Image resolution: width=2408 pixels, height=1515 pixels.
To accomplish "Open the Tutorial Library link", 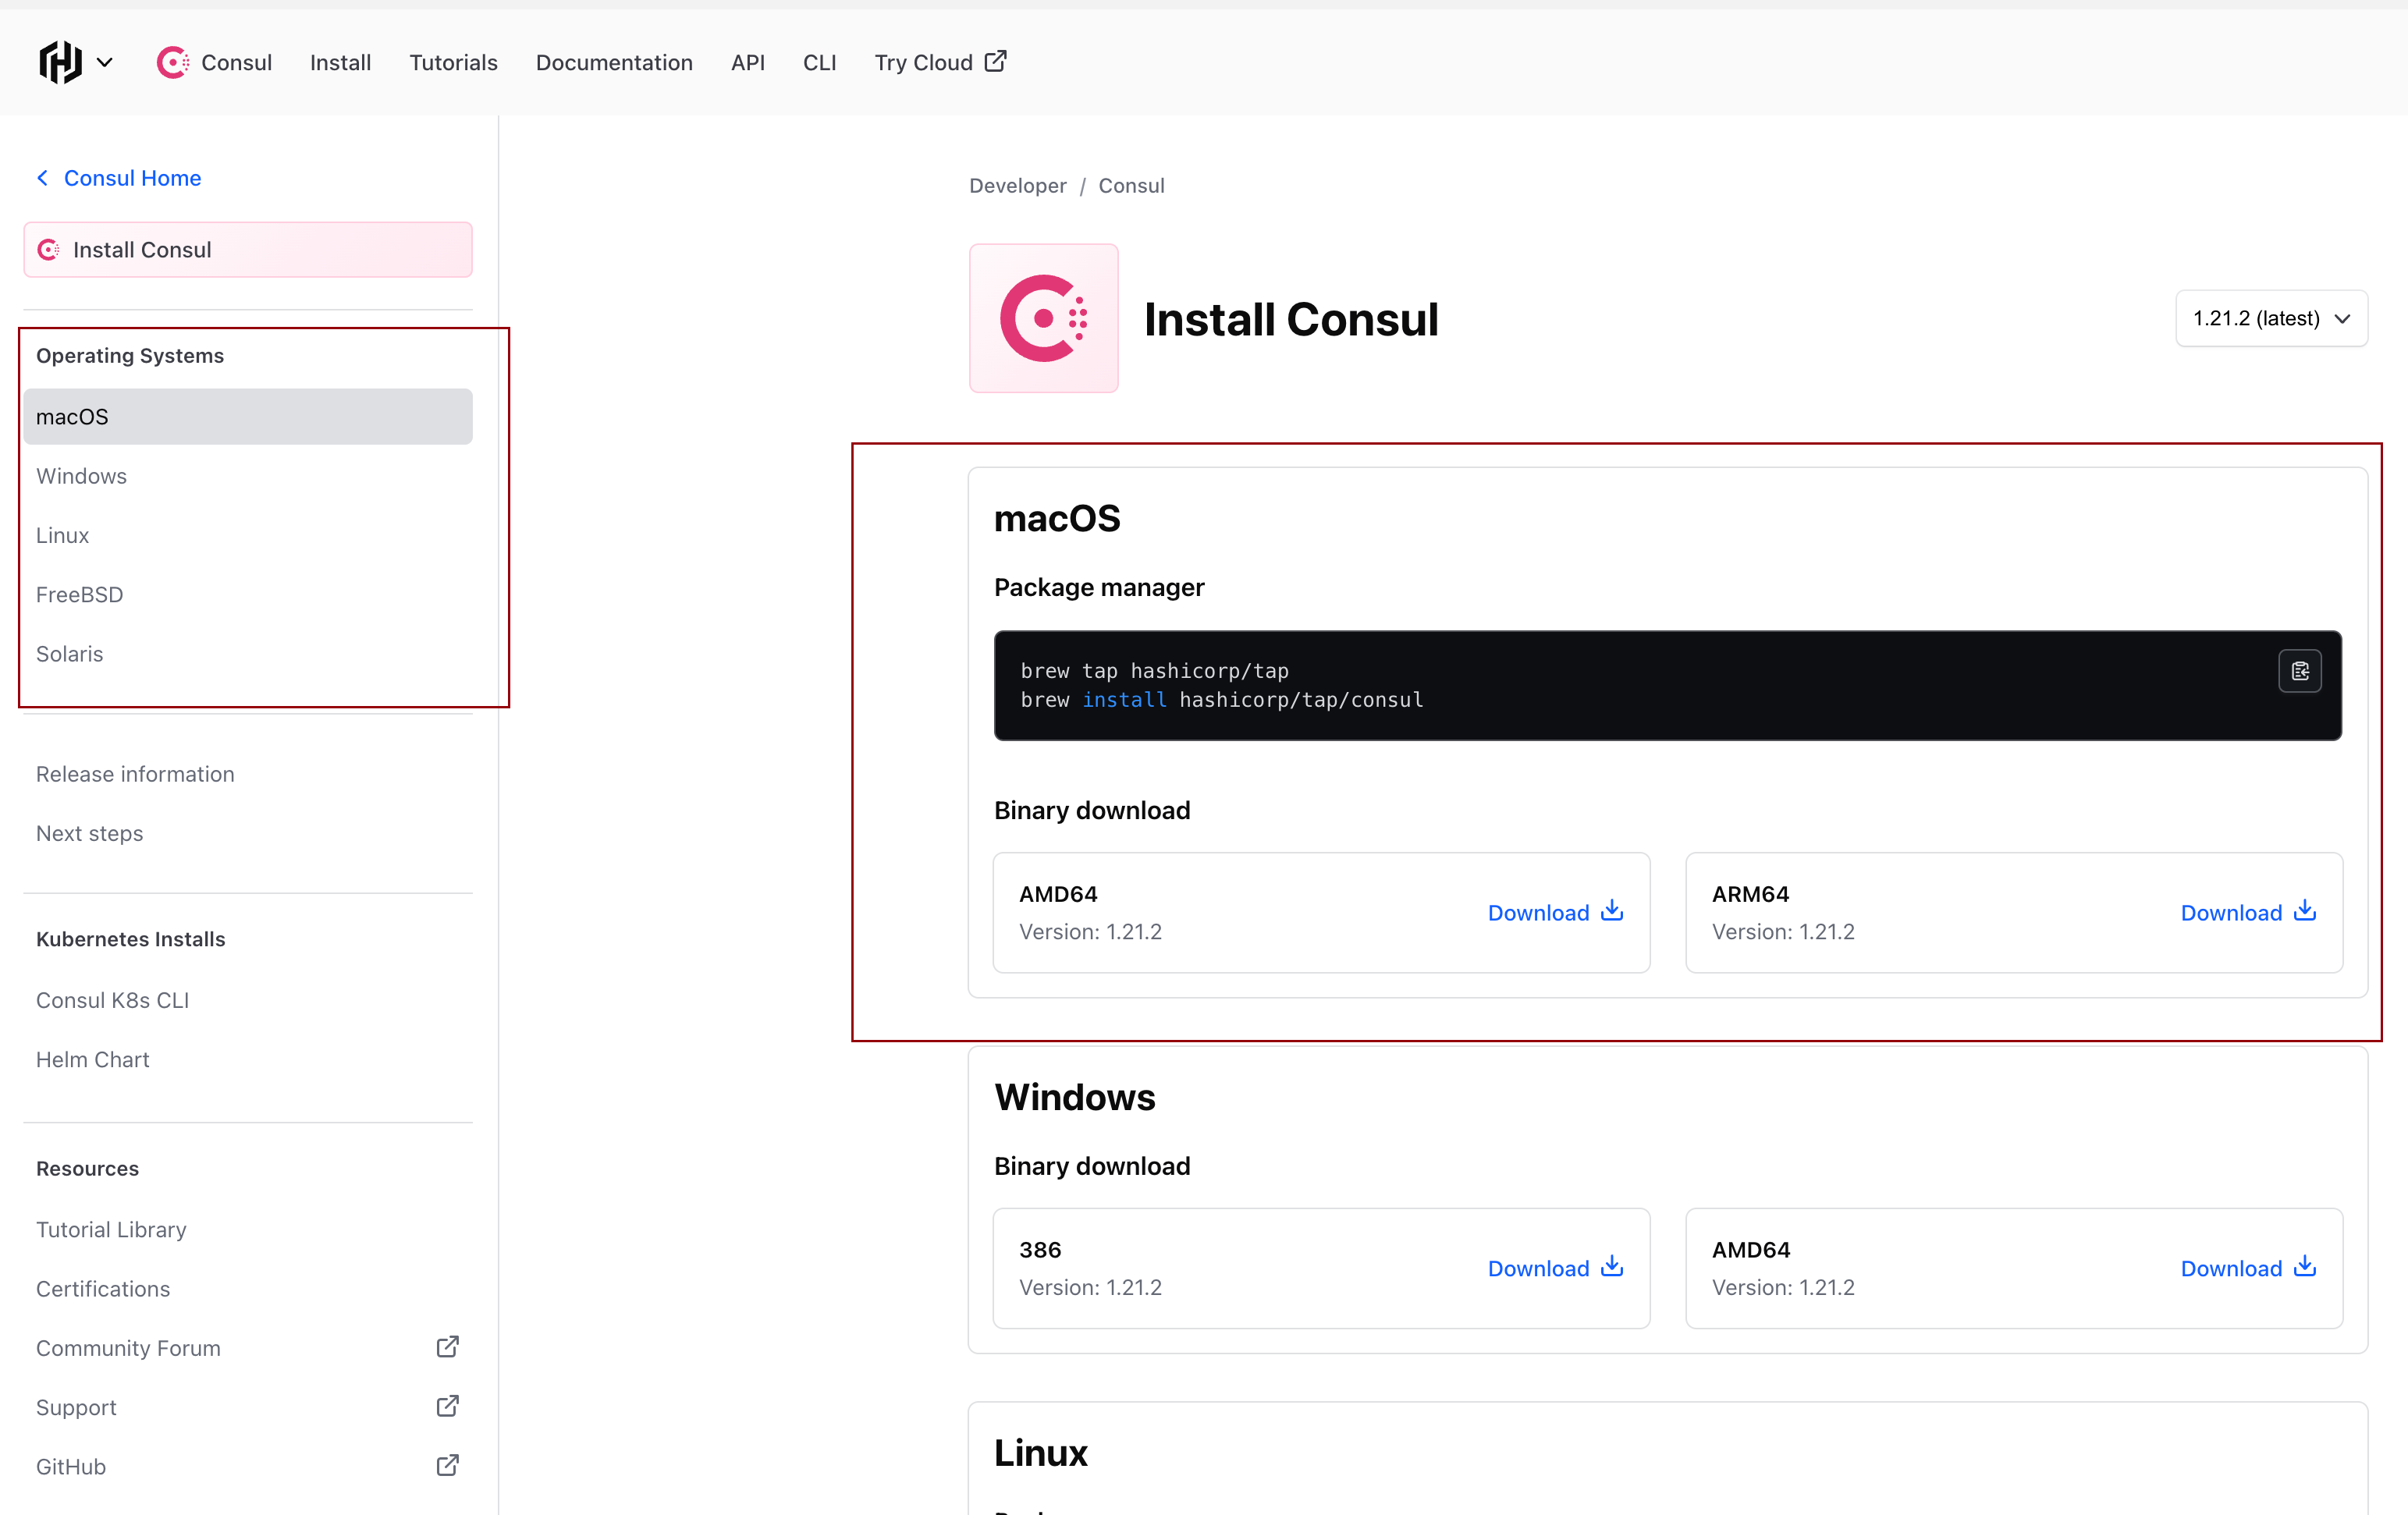I will tap(111, 1228).
